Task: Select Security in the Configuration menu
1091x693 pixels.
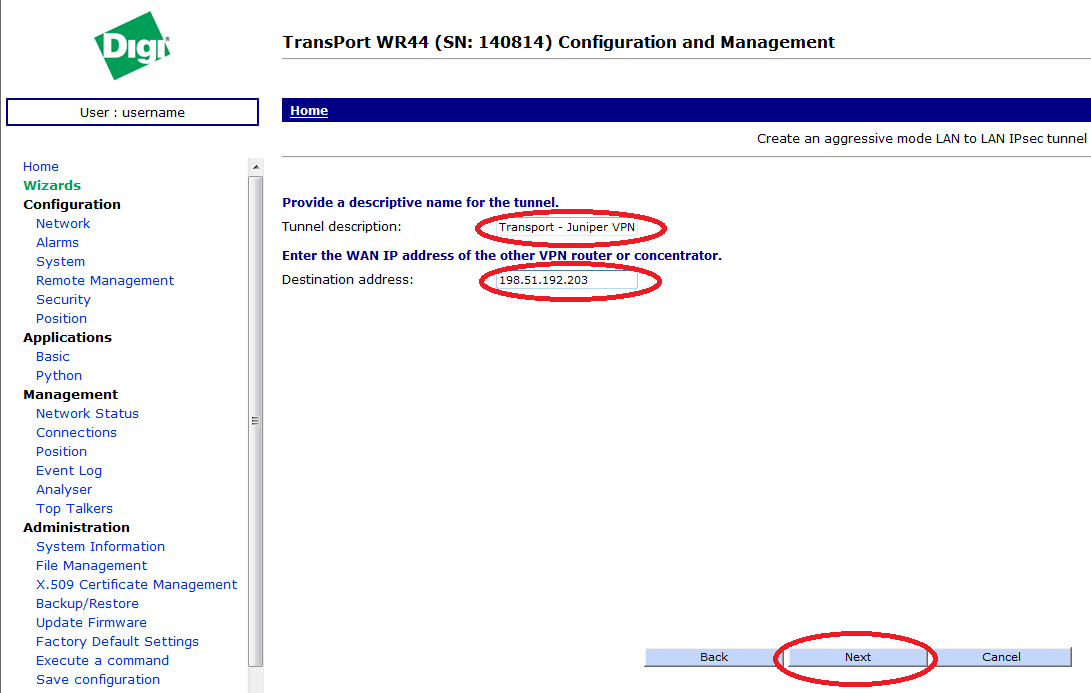Action: (x=63, y=299)
